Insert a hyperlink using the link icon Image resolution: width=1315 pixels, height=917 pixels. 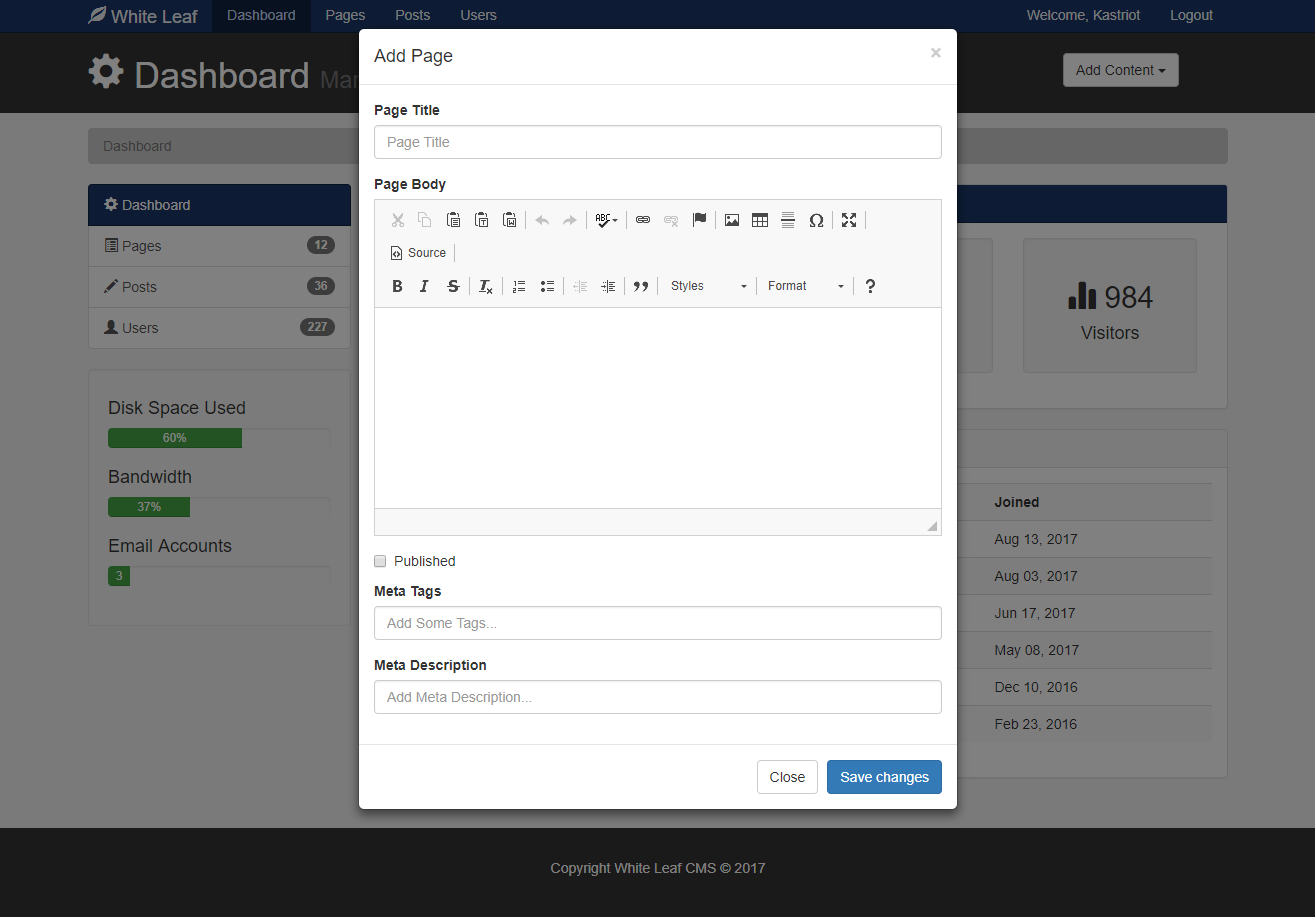pyautogui.click(x=642, y=219)
